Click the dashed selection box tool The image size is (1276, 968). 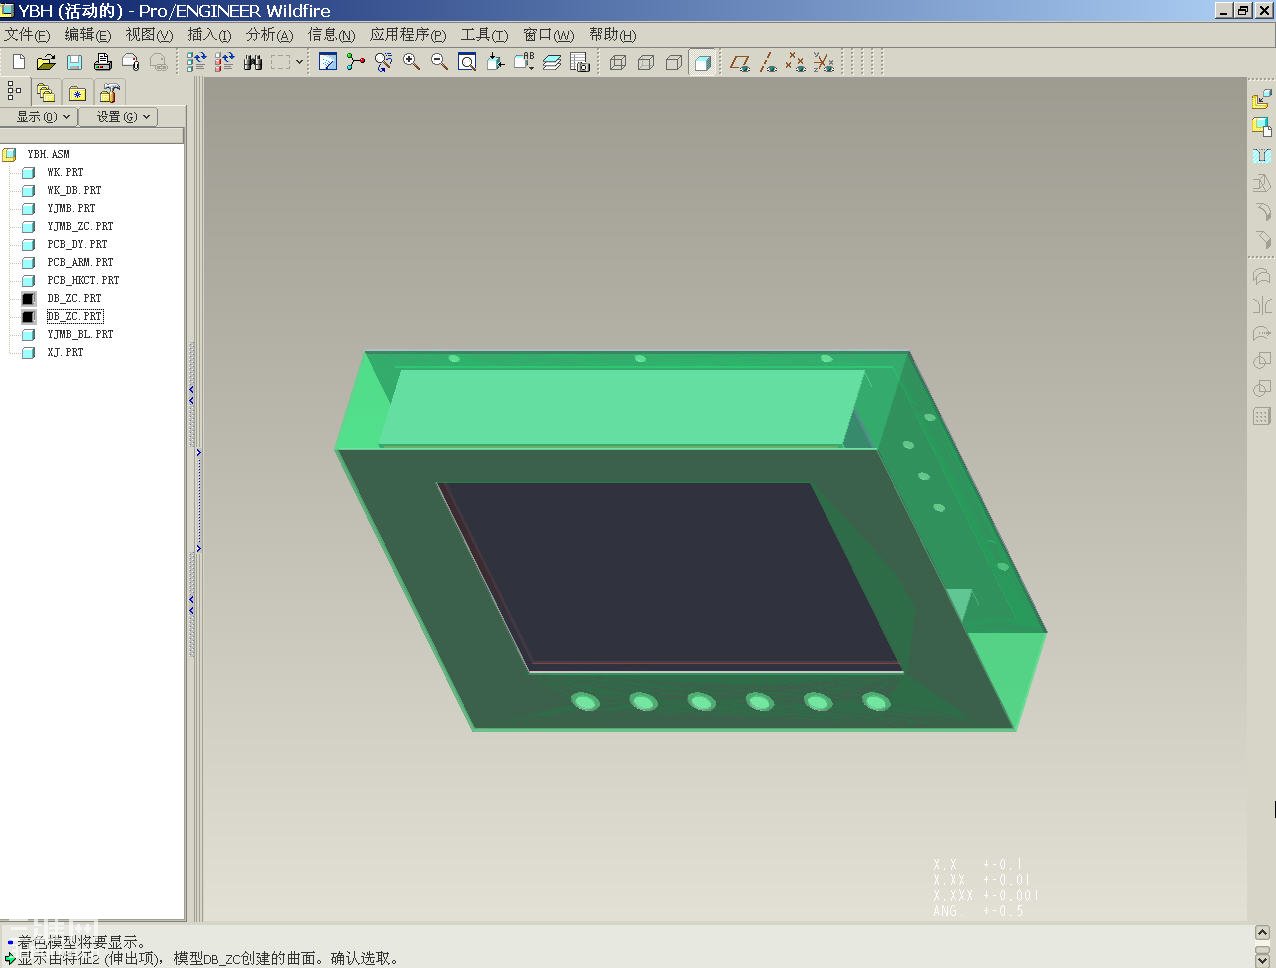click(x=281, y=62)
